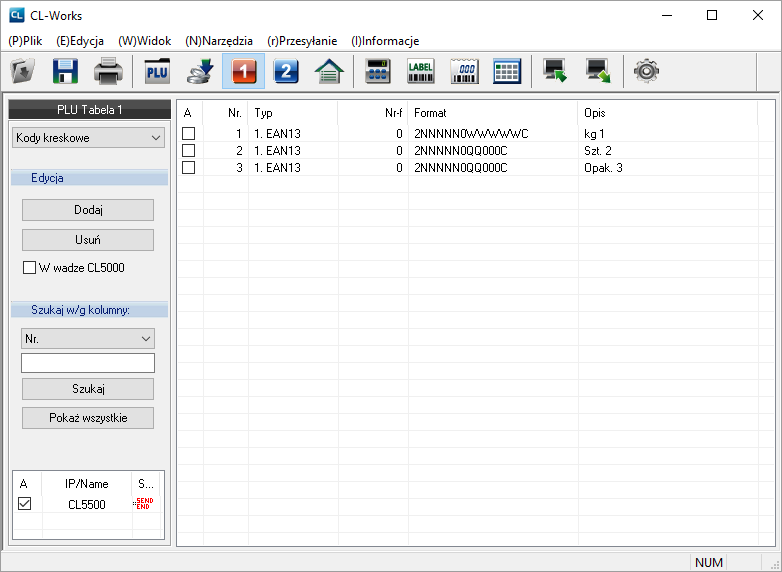The height and width of the screenshot is (572, 782).
Task: Click the IP/Name column header
Action: click(x=87, y=484)
